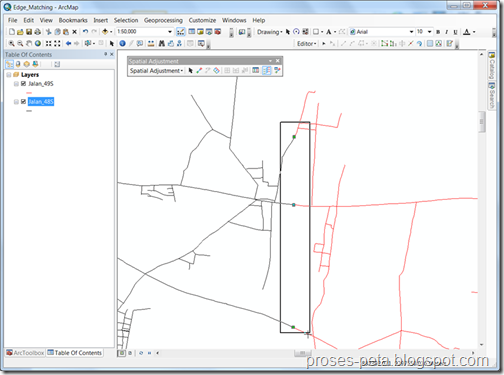Collapse the Layers group

tap(9, 75)
